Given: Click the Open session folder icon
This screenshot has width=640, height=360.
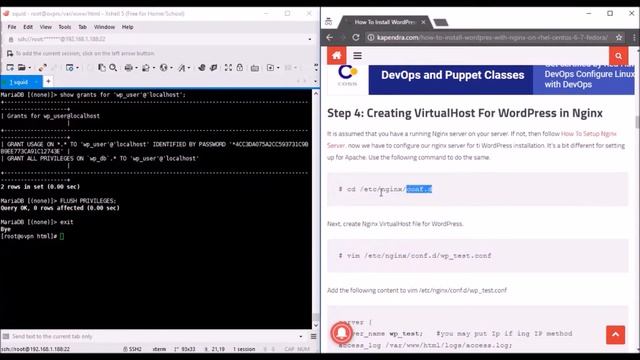Looking at the screenshot, I should click(x=22, y=68).
